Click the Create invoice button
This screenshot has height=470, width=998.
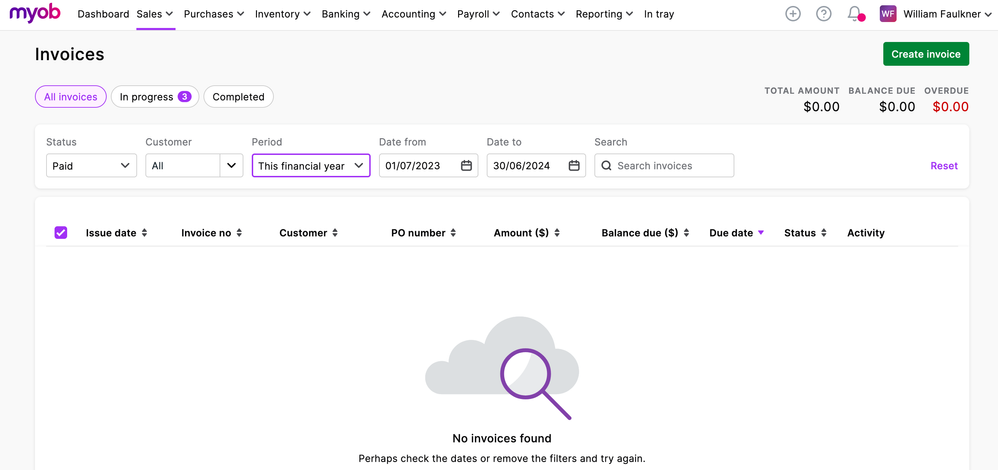(x=925, y=54)
